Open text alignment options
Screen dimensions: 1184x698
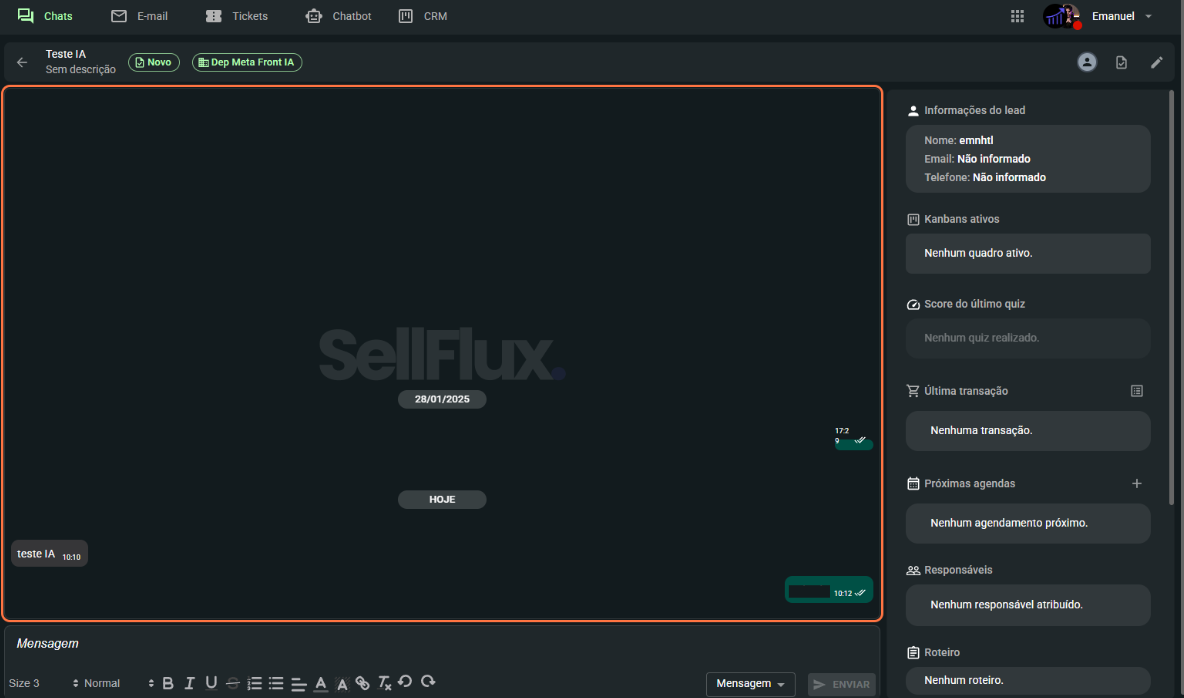[298, 684]
